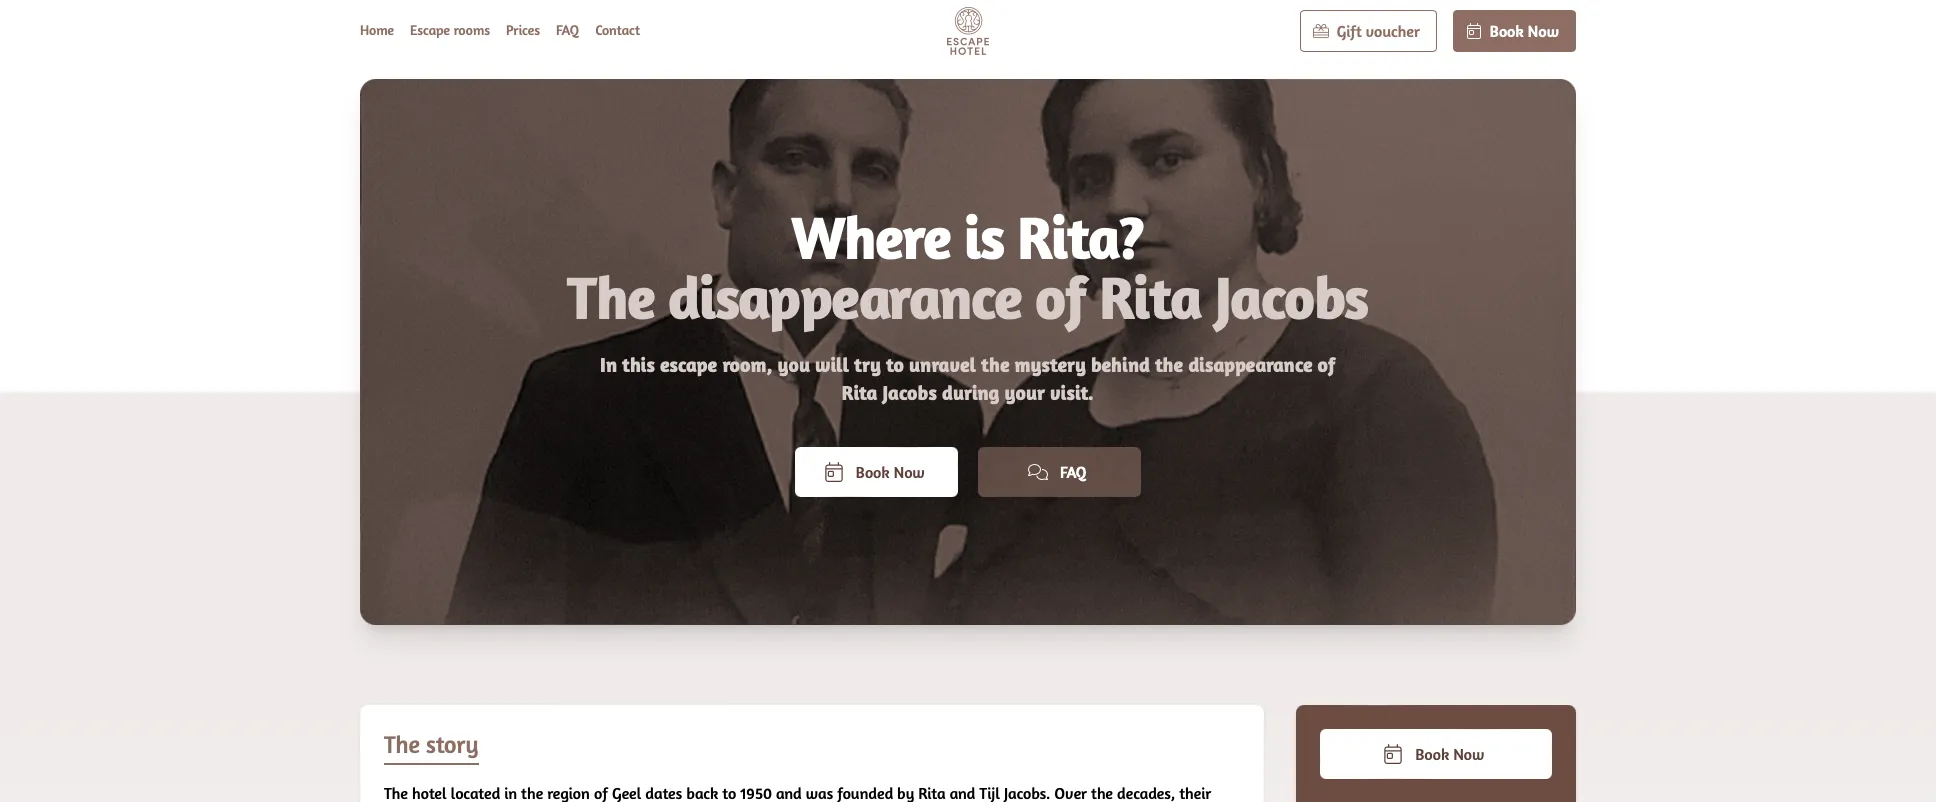Select FAQ in the top navigation
This screenshot has height=802, width=1936.
567,31
